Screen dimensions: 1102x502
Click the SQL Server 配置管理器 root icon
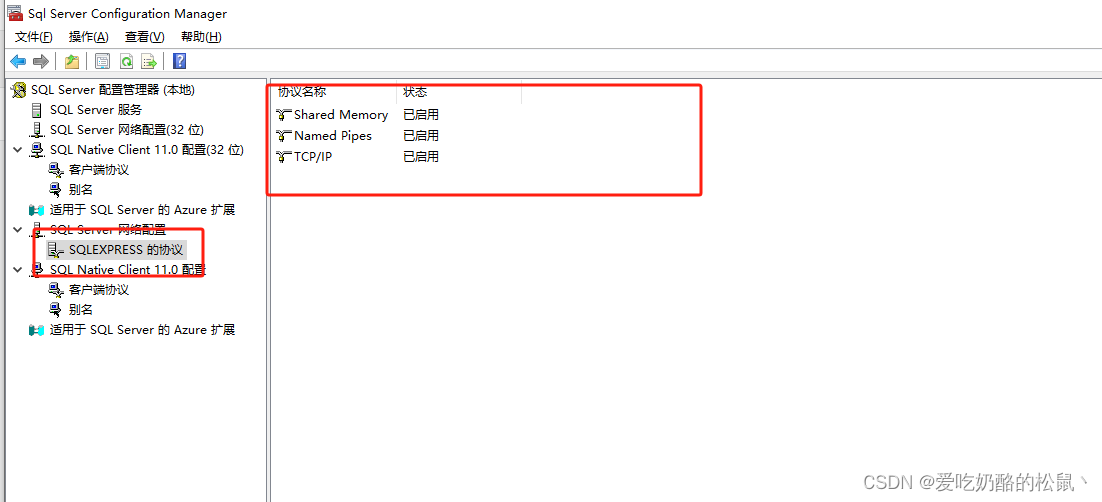coord(19,90)
